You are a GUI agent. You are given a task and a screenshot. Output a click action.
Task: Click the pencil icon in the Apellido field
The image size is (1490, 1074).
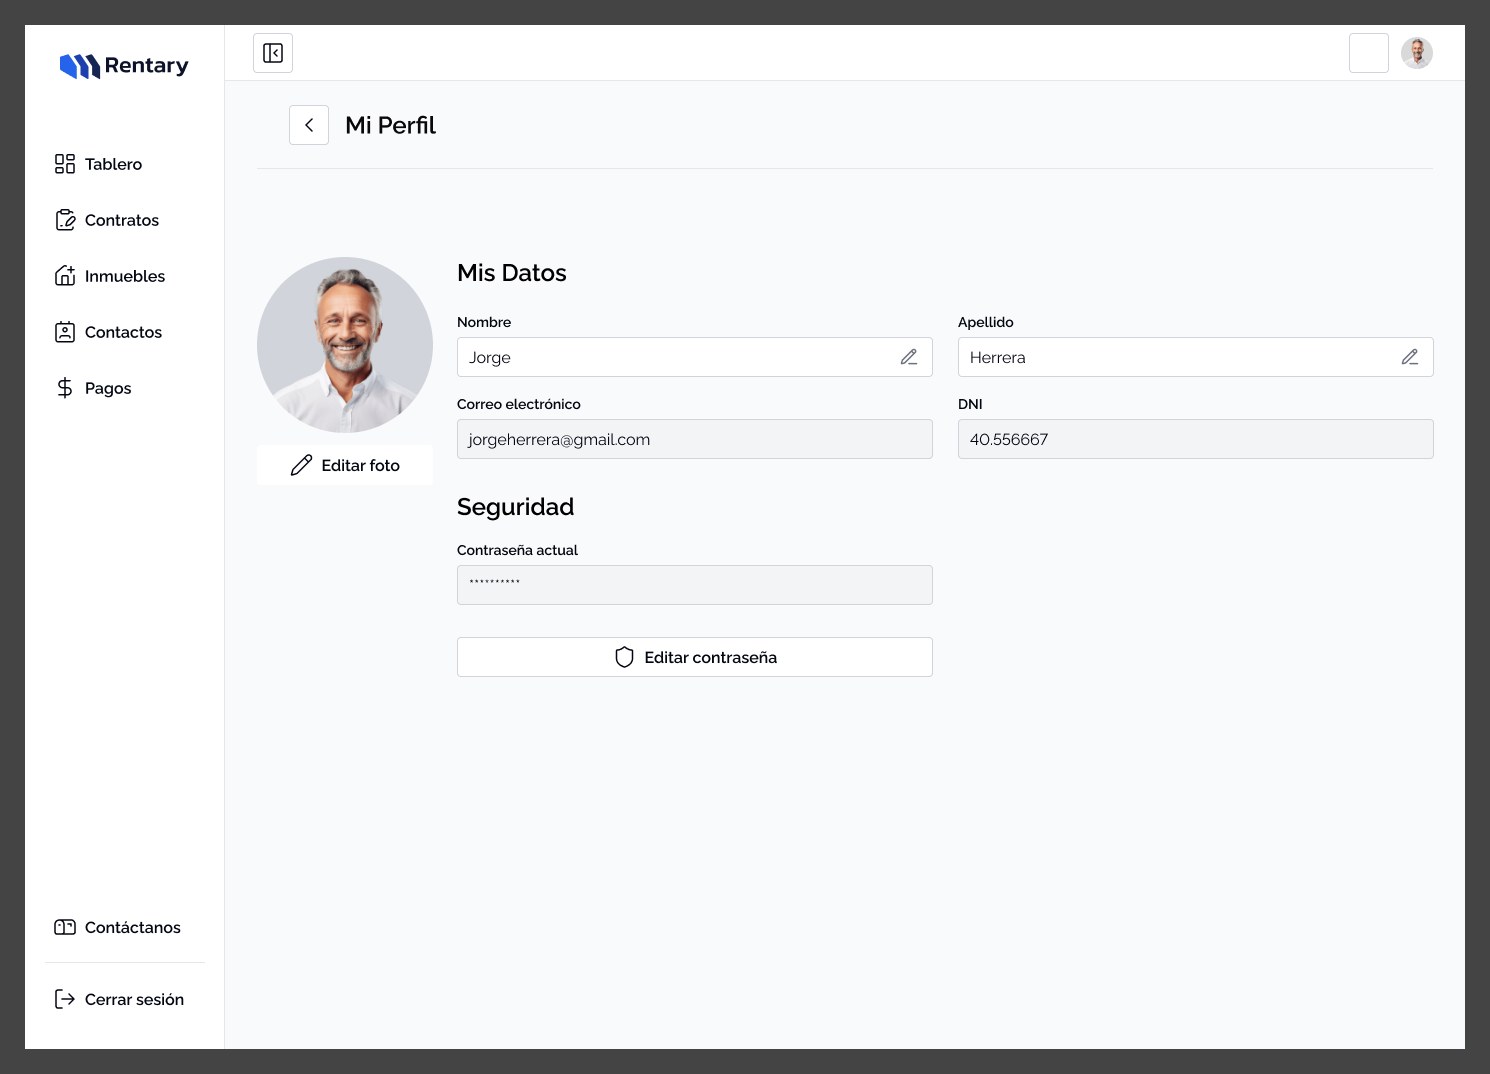point(1410,357)
